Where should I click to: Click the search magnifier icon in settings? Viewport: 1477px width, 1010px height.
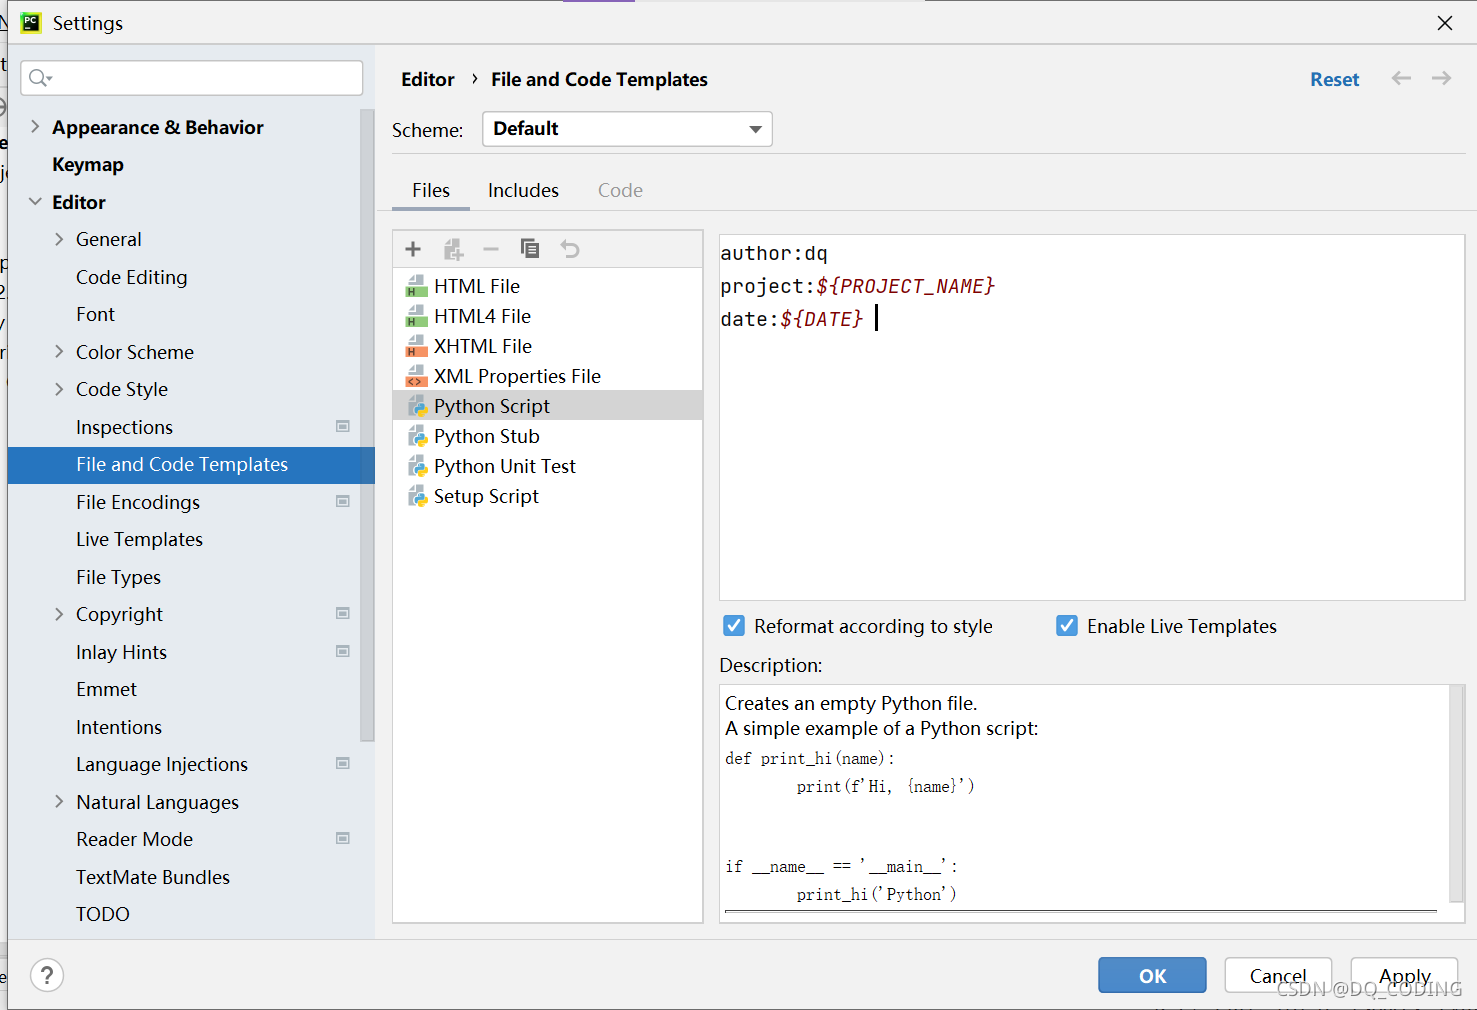click(40, 78)
